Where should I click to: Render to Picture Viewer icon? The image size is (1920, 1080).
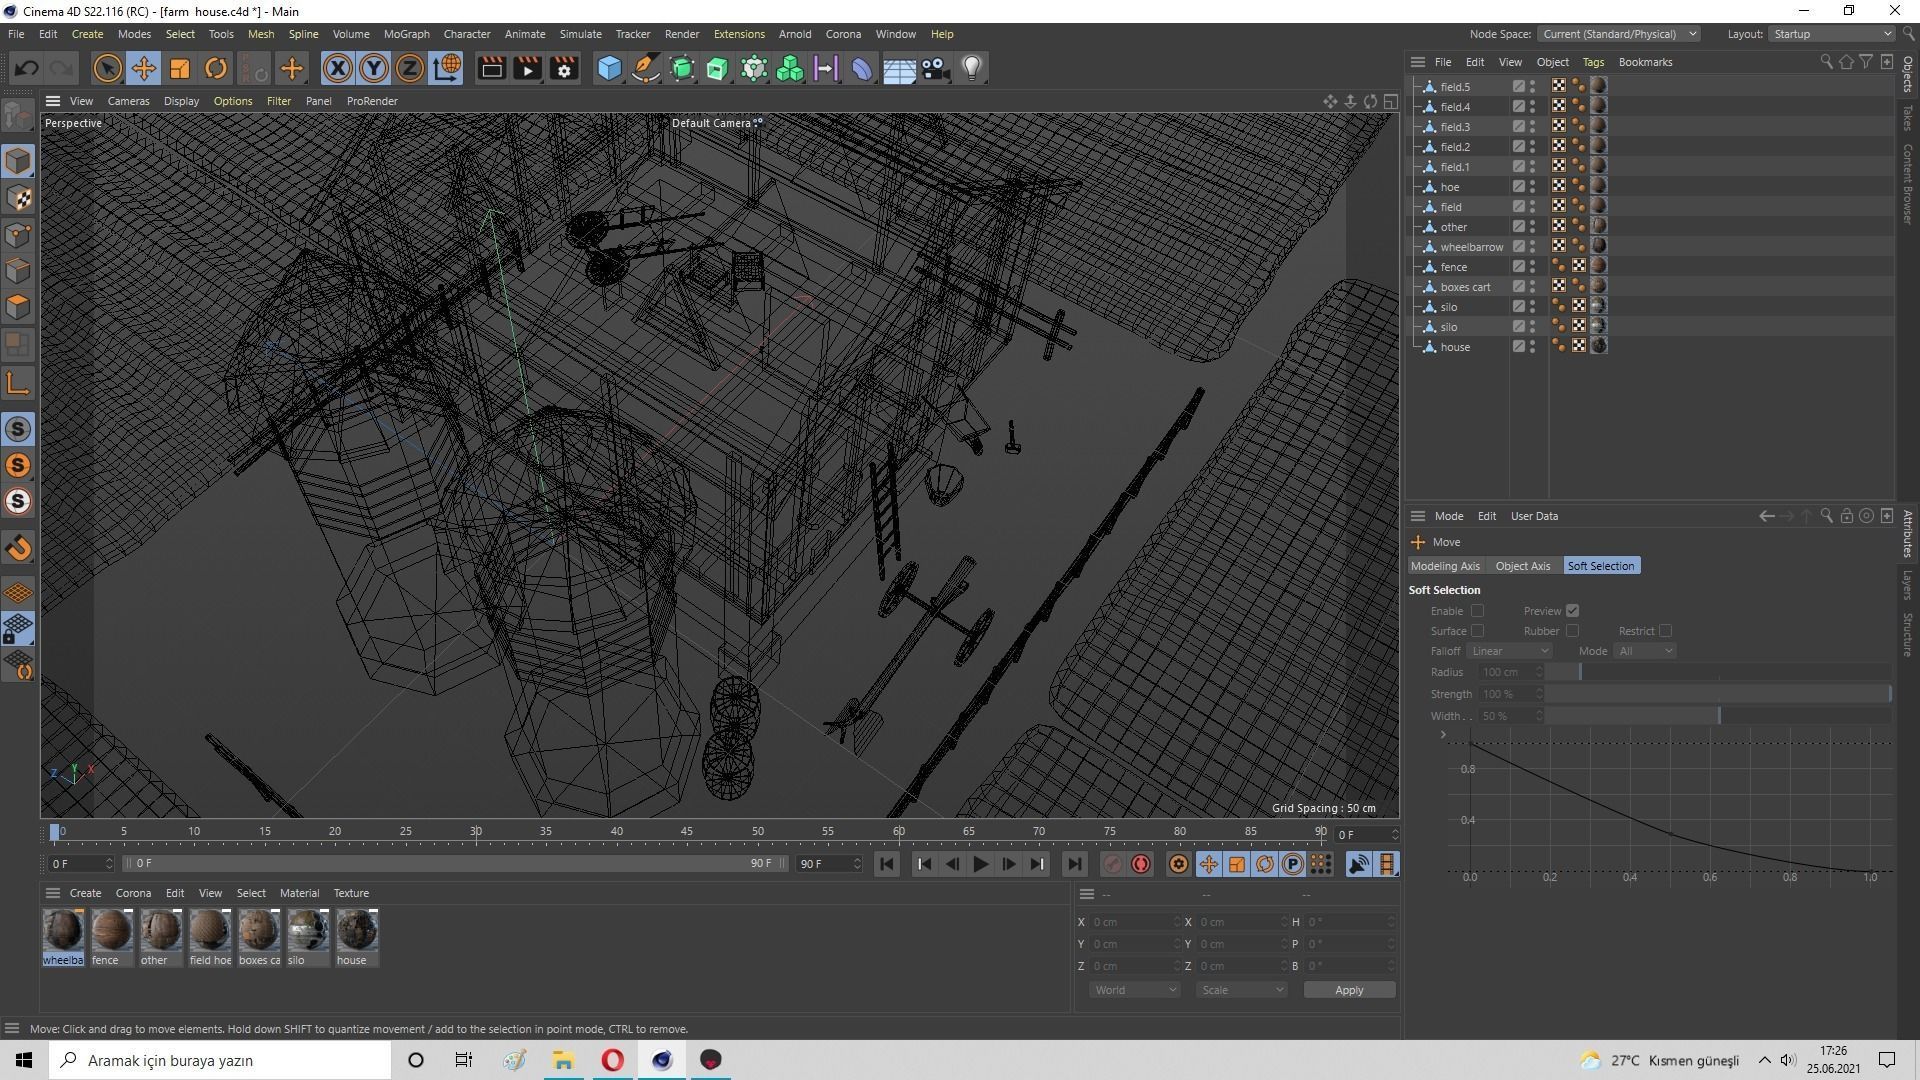[527, 68]
